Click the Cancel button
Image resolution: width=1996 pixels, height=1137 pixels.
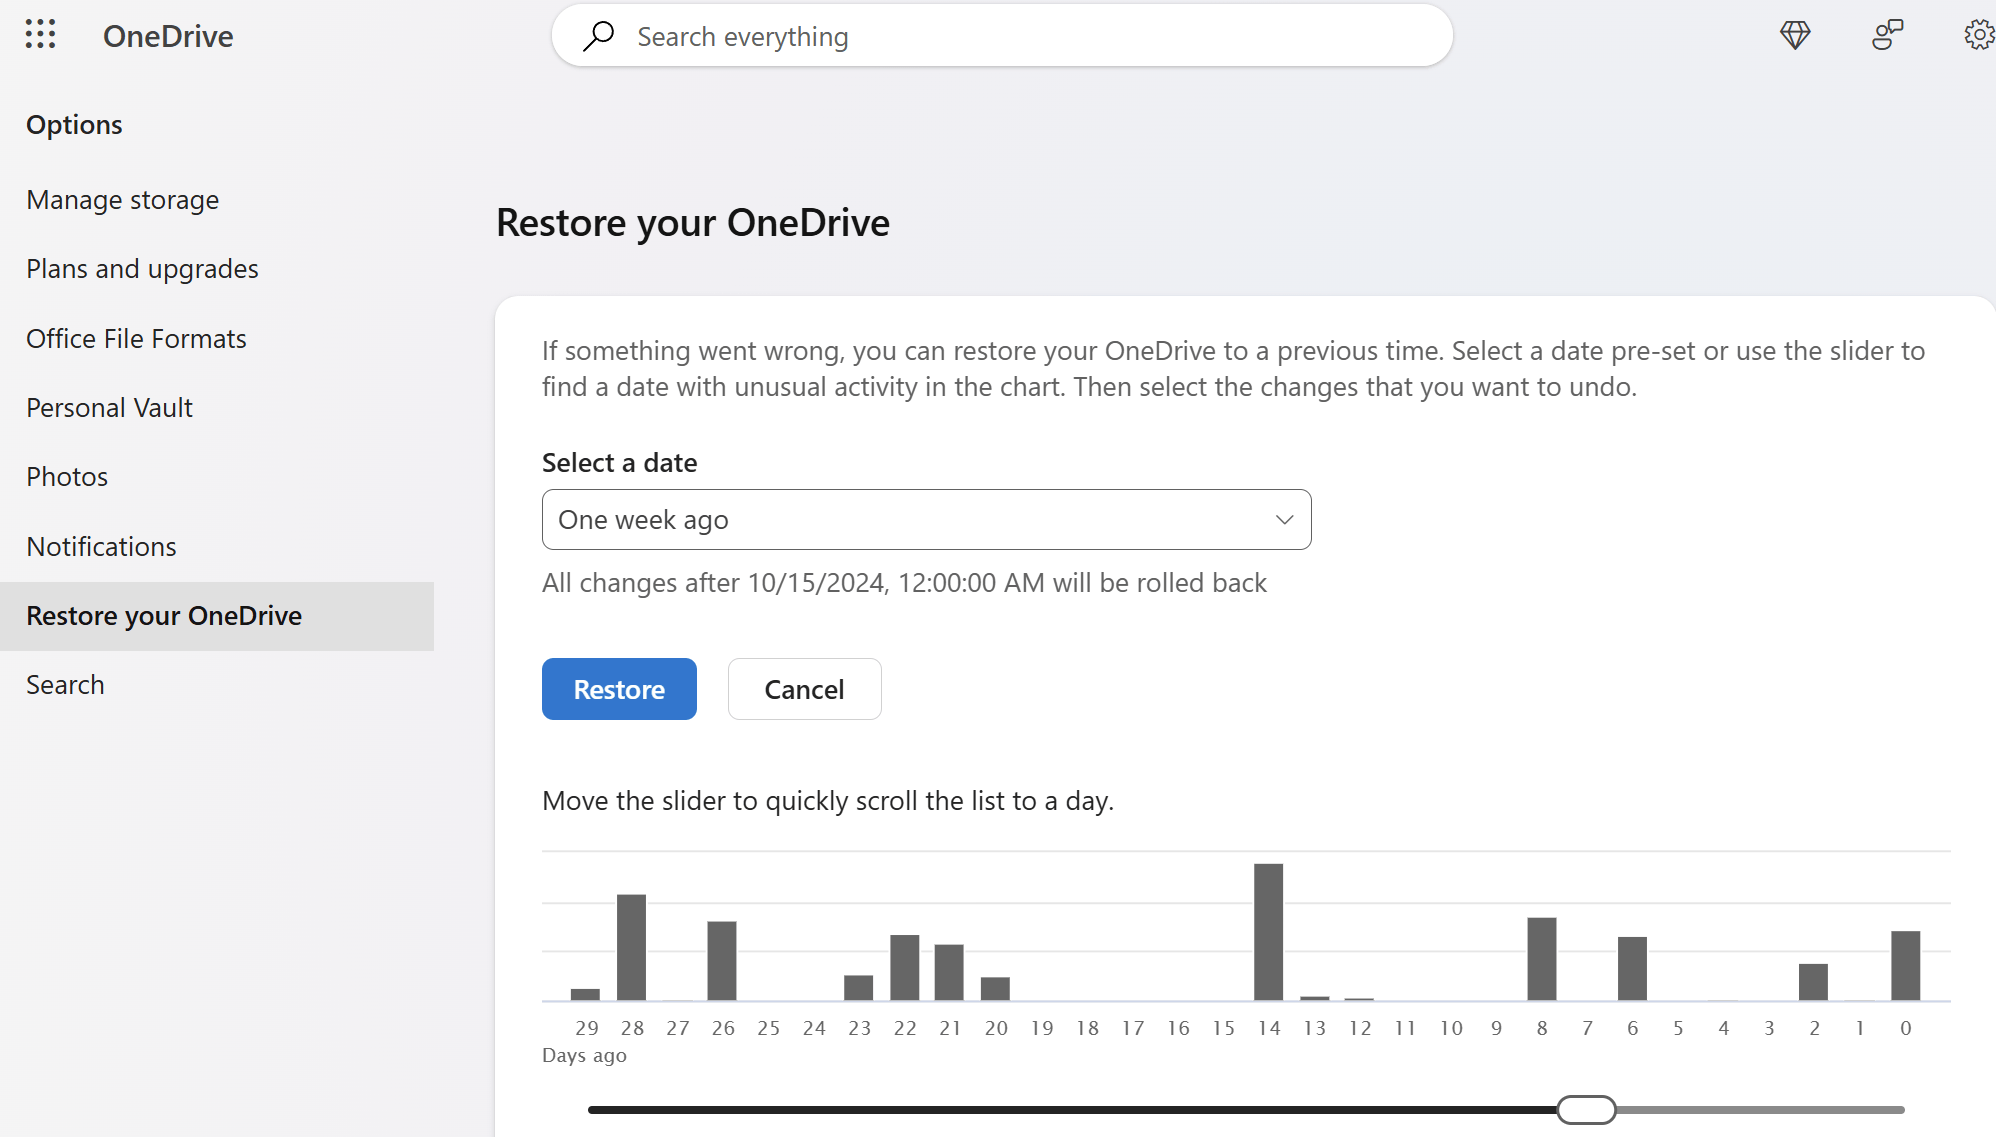[804, 689]
